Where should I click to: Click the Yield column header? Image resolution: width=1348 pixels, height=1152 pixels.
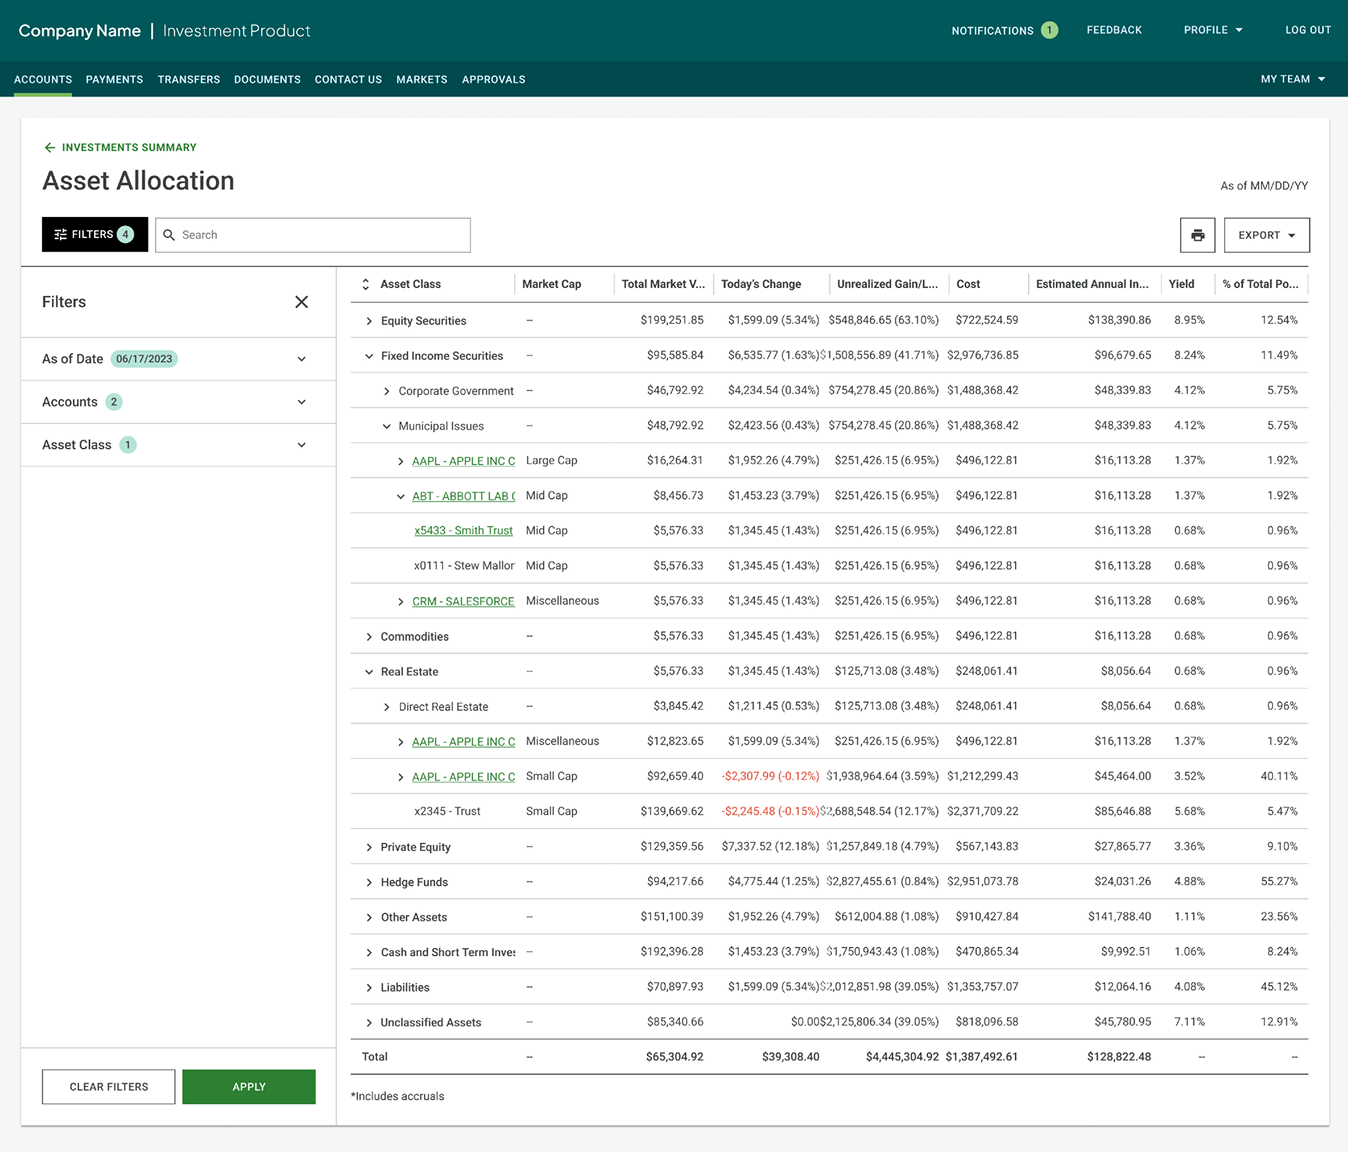pyautogui.click(x=1181, y=284)
